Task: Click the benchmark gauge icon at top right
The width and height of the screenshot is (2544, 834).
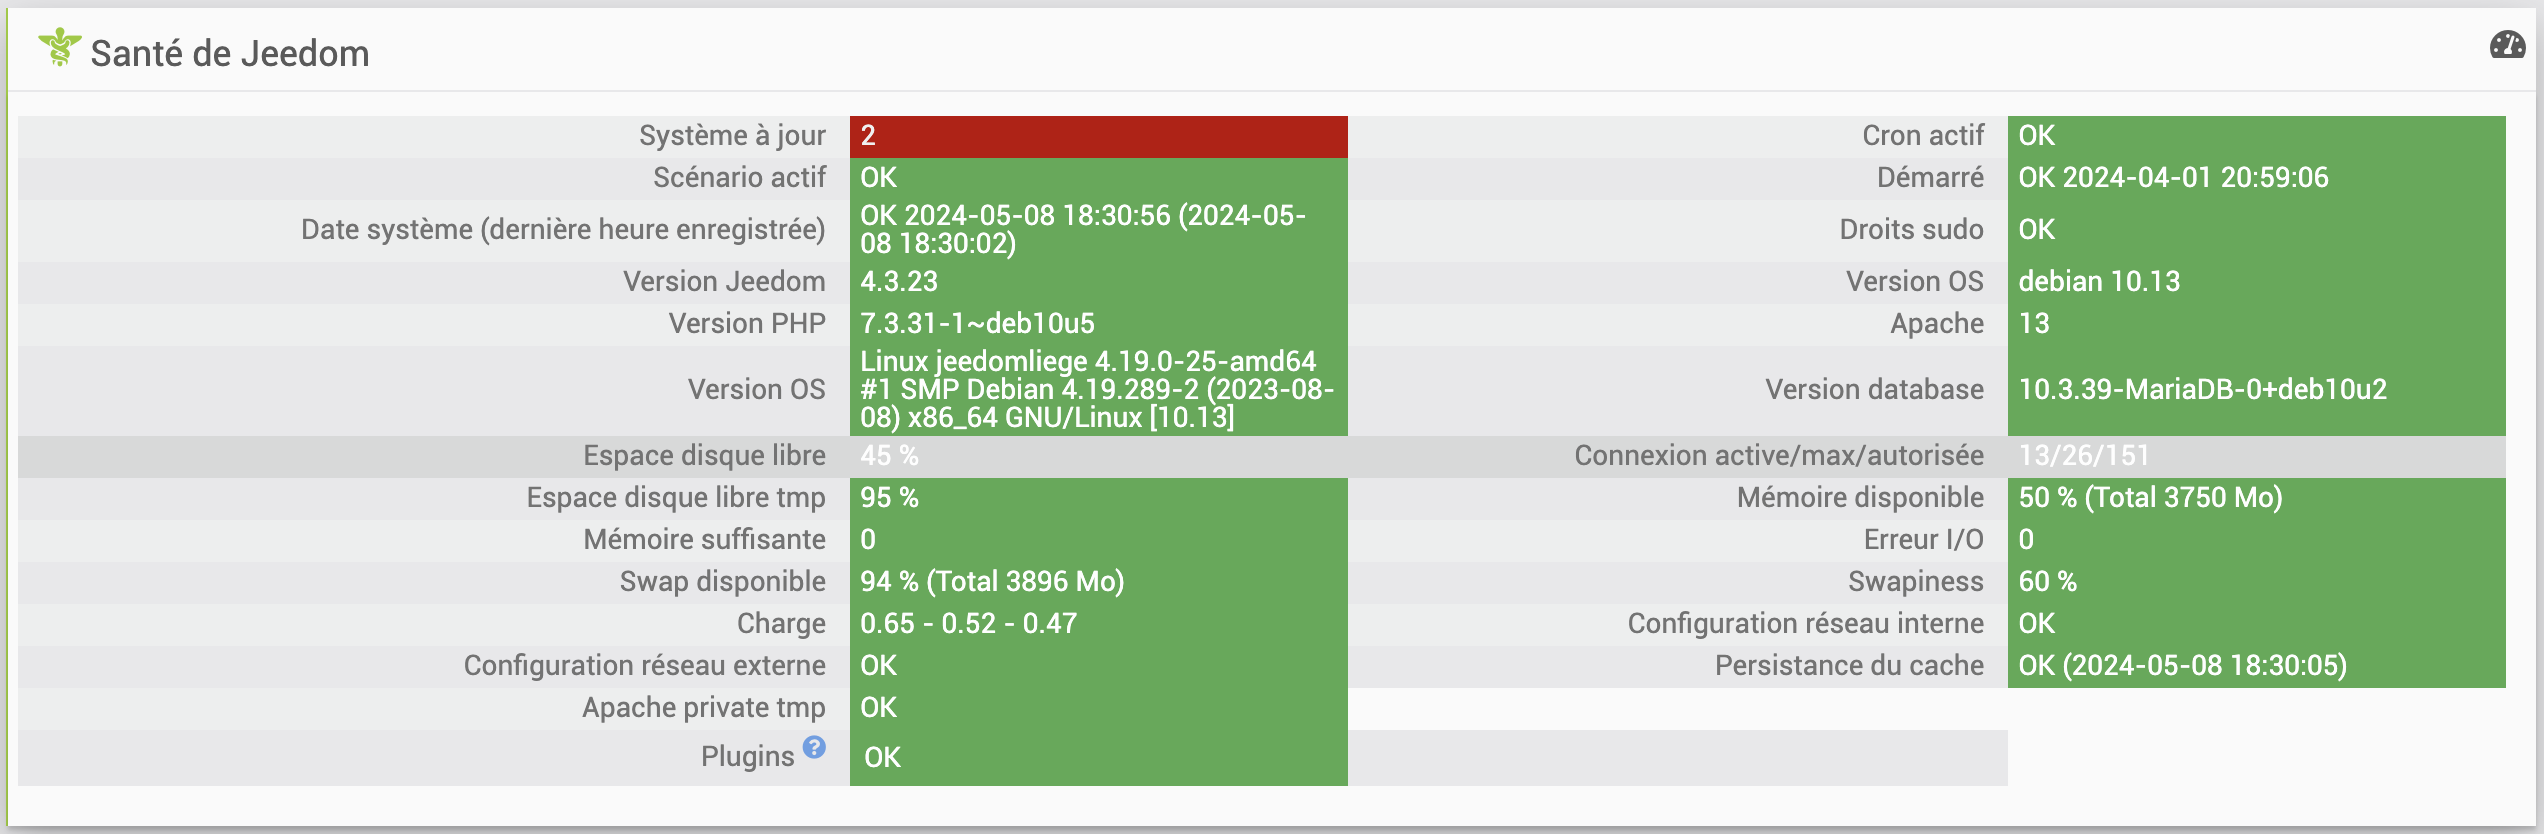Action: pyautogui.click(x=2507, y=45)
